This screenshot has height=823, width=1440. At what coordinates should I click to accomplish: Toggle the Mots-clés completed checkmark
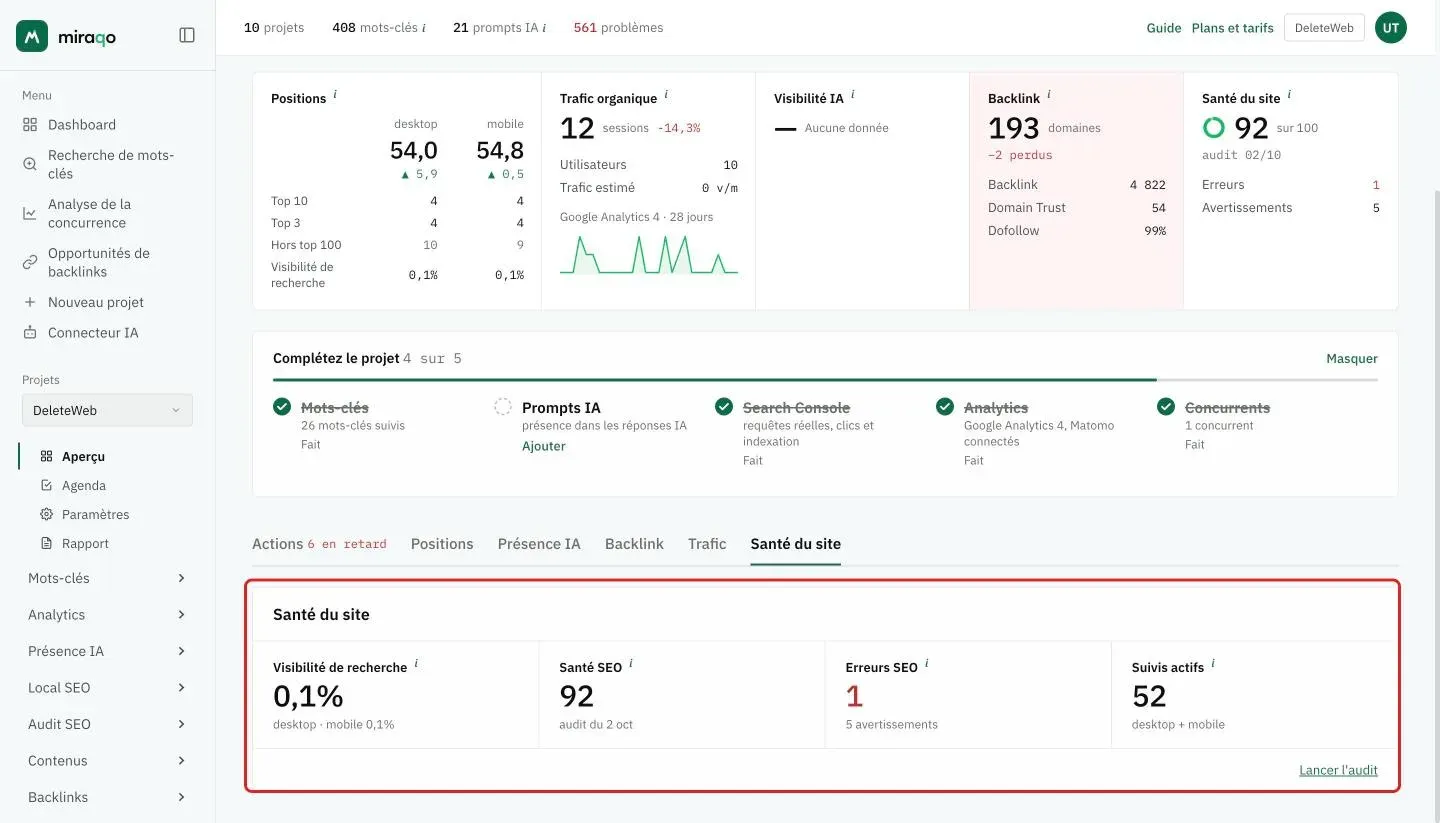[x=282, y=407]
